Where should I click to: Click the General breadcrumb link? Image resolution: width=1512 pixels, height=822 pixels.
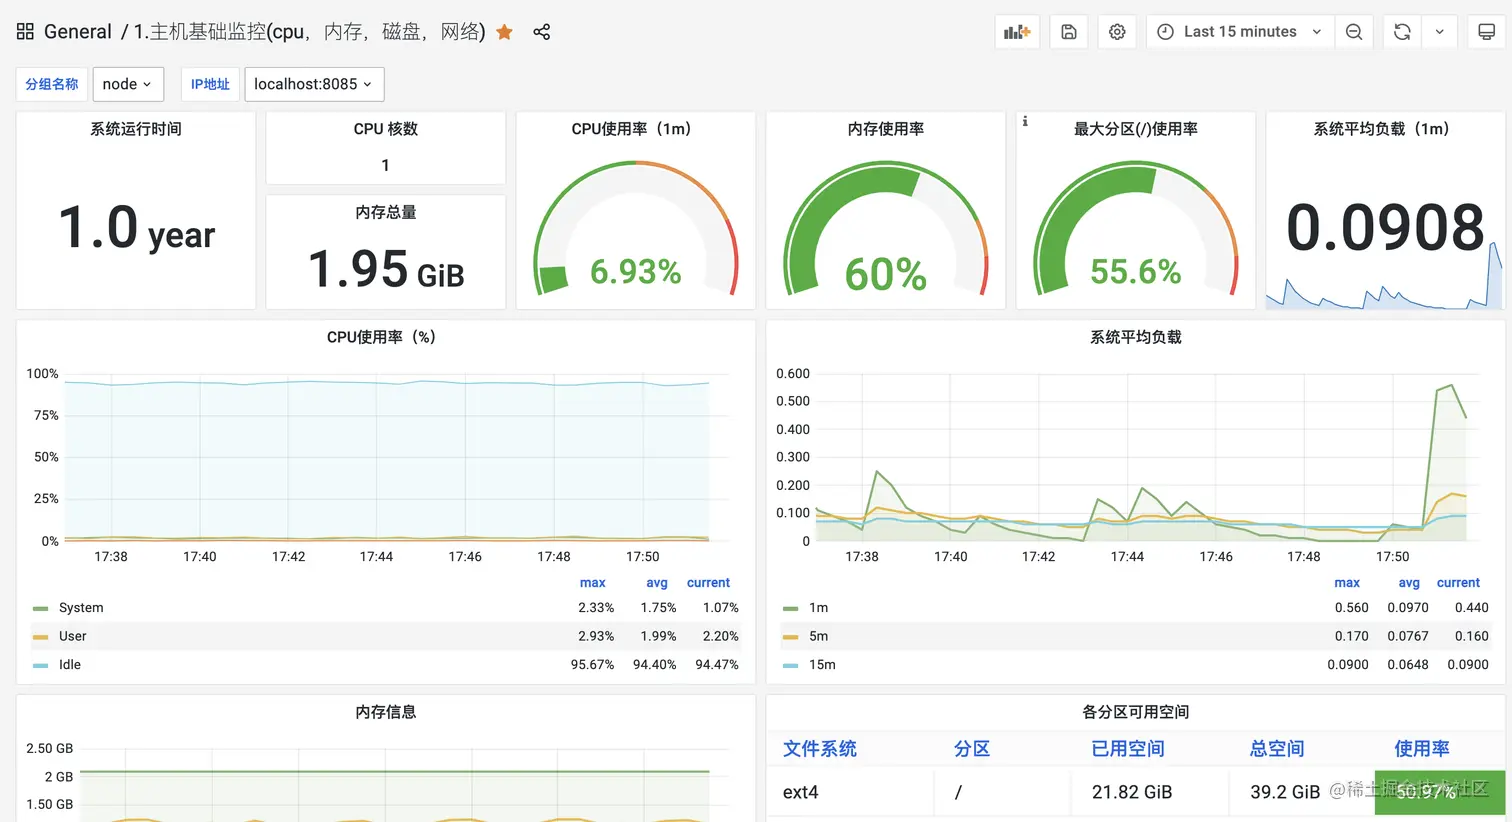78,32
